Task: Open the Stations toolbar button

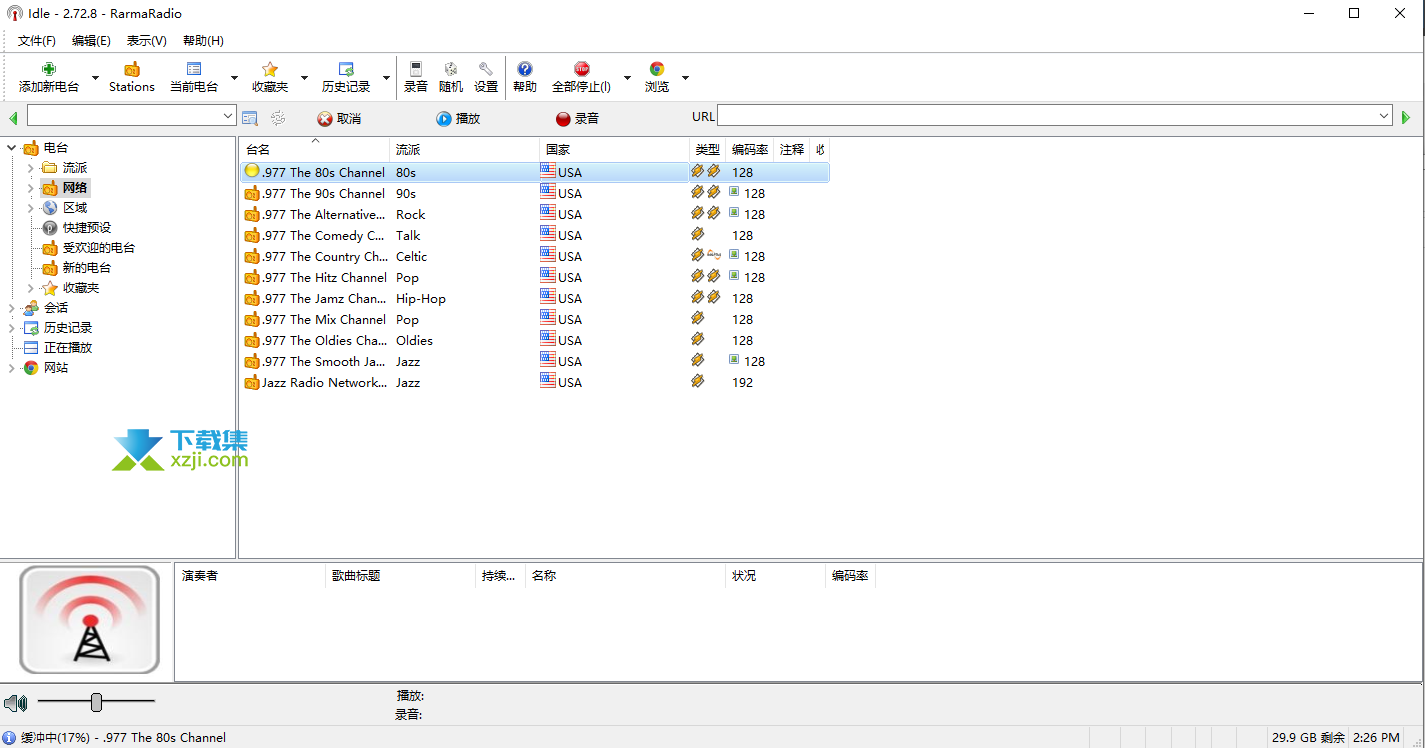Action: point(132,77)
